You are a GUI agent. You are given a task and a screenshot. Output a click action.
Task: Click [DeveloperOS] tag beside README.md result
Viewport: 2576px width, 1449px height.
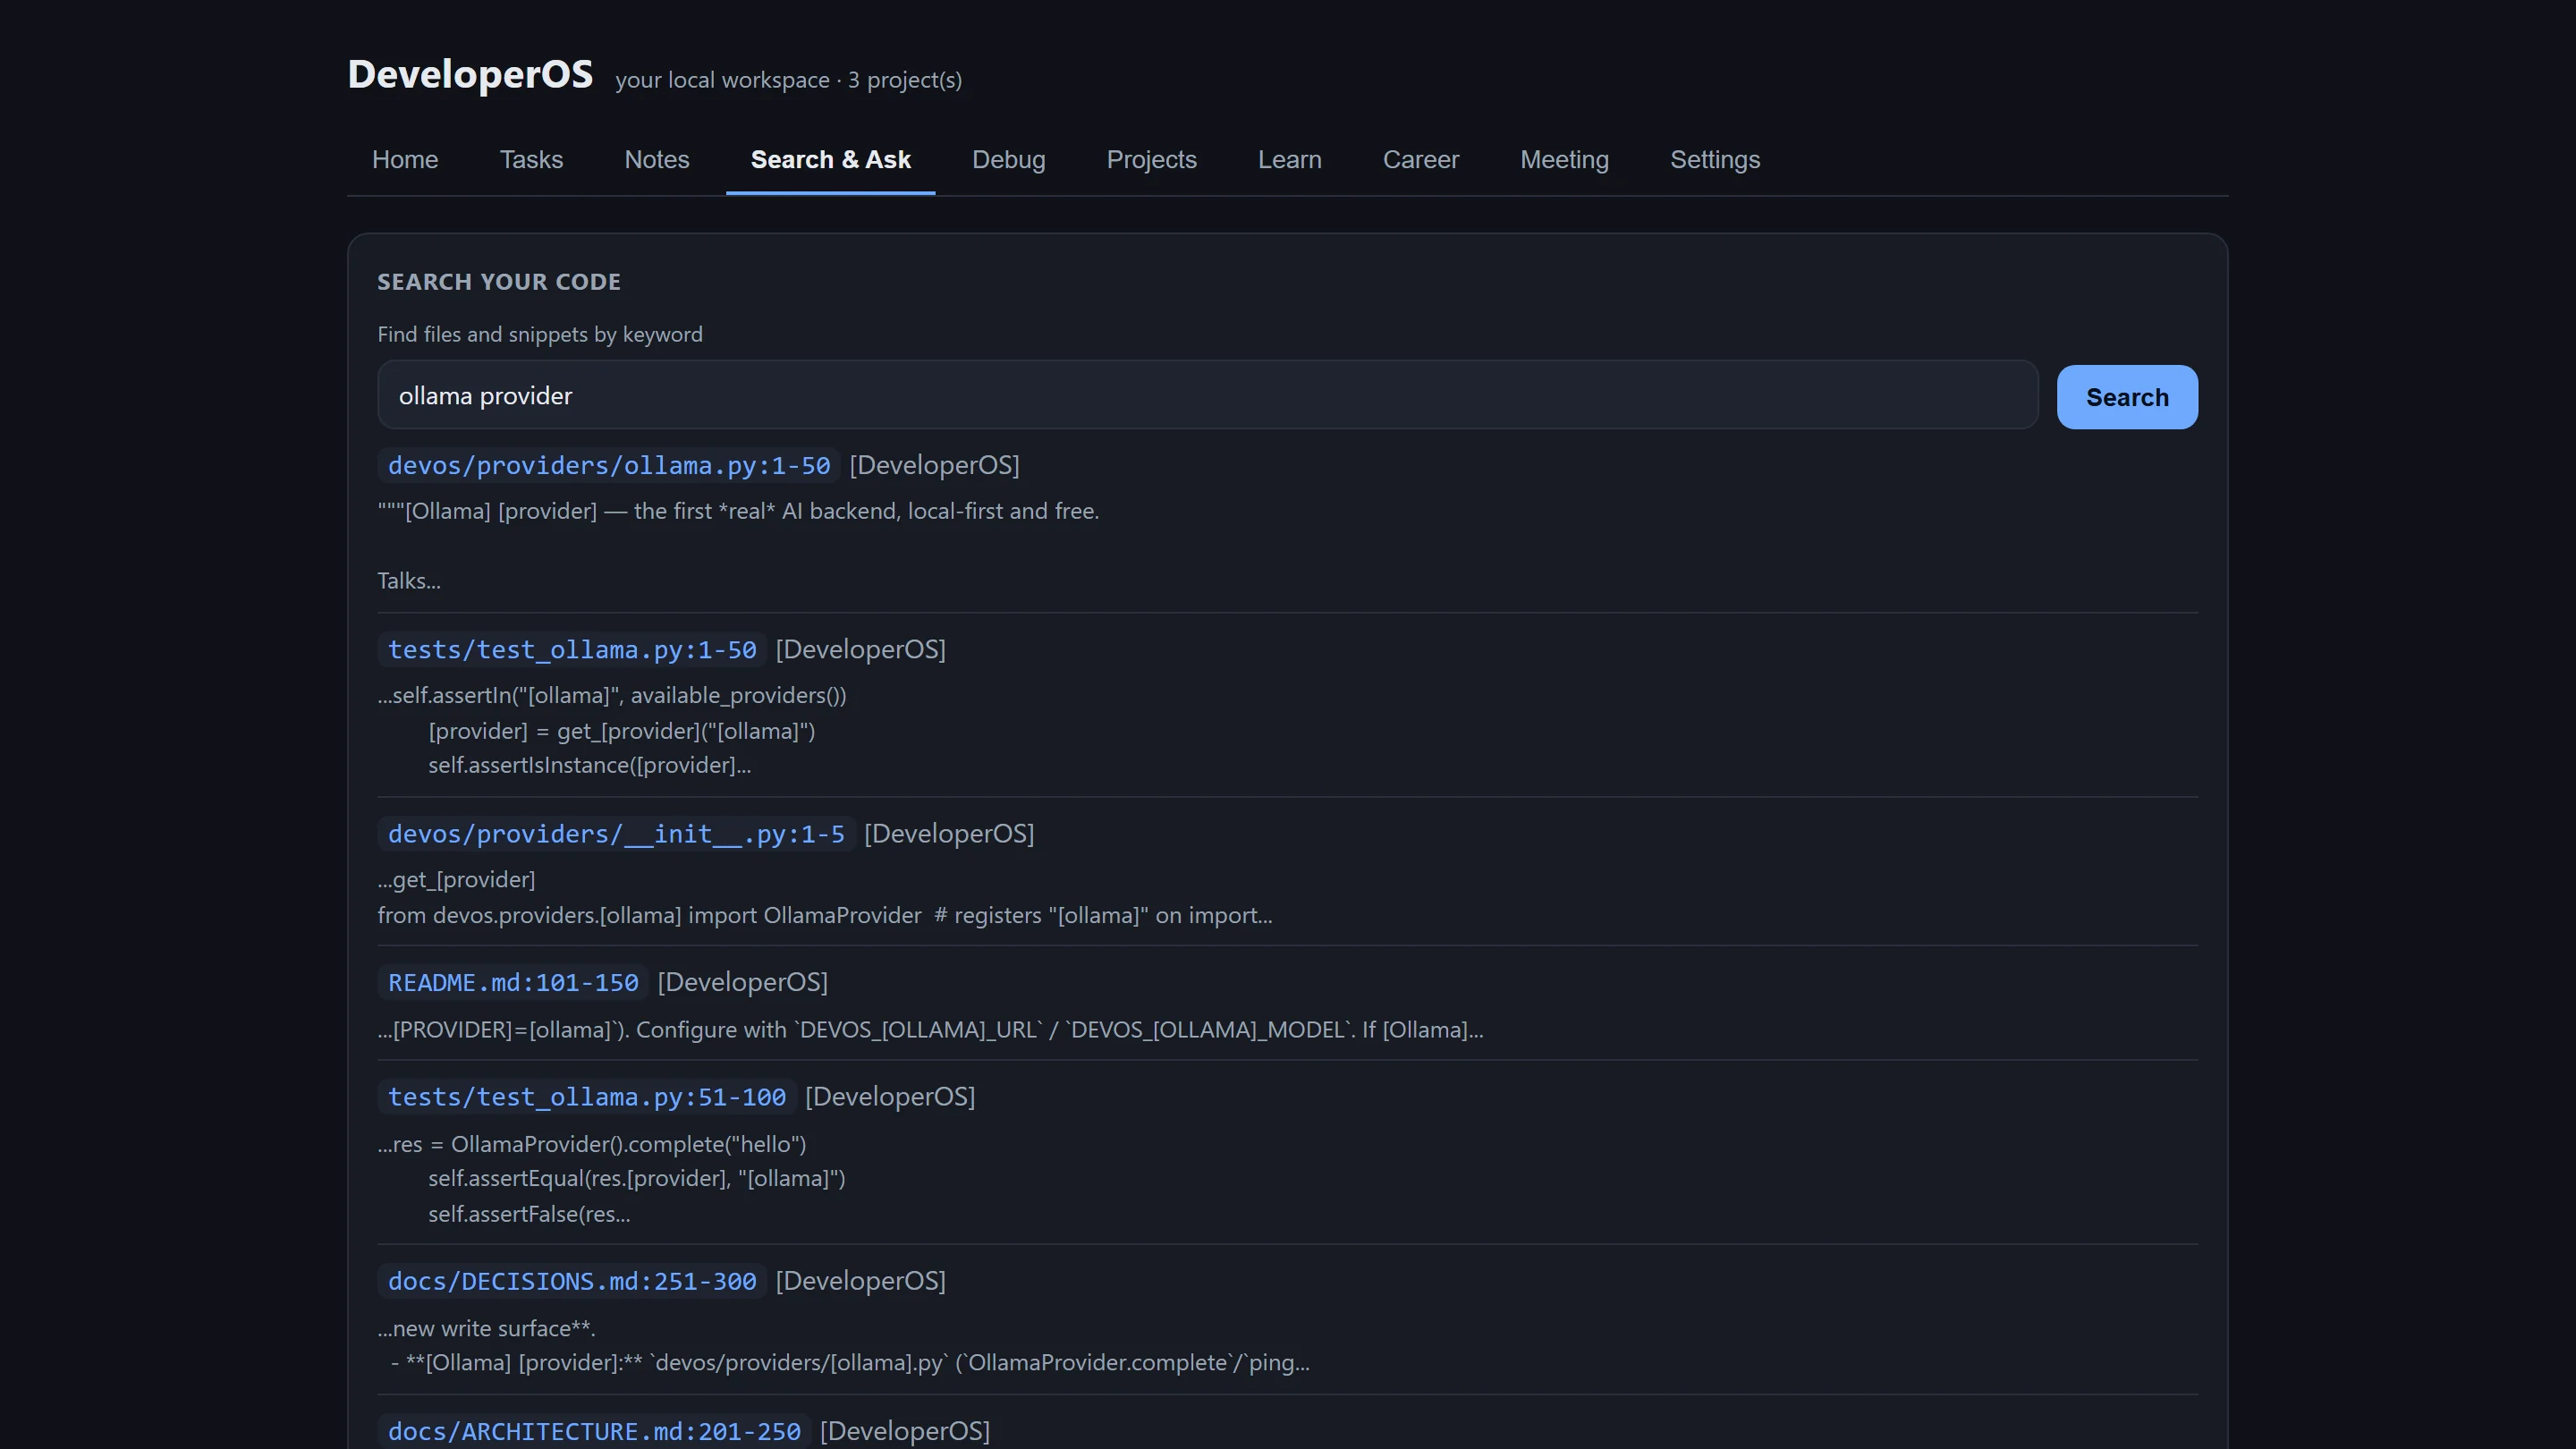click(743, 982)
